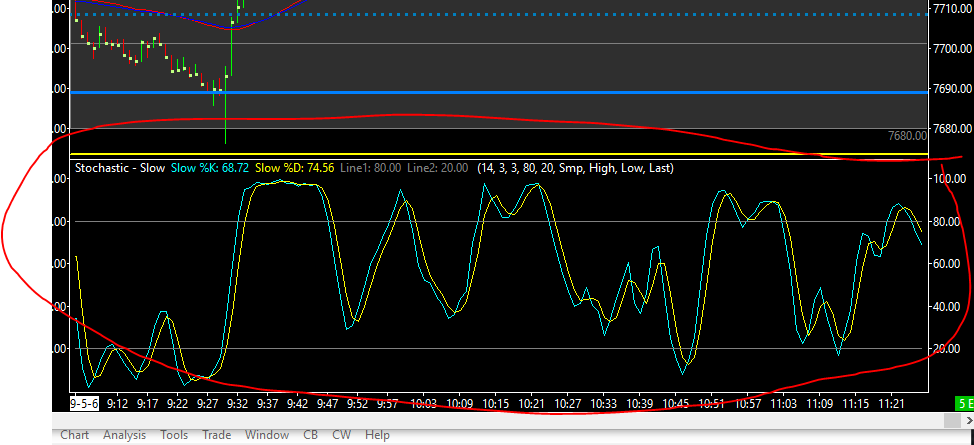Click the gray 7680.00 price label

pos(908,135)
